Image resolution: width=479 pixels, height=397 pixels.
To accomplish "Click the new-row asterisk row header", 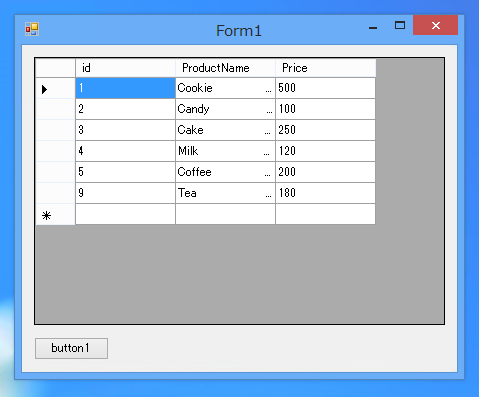I will tap(55, 214).
